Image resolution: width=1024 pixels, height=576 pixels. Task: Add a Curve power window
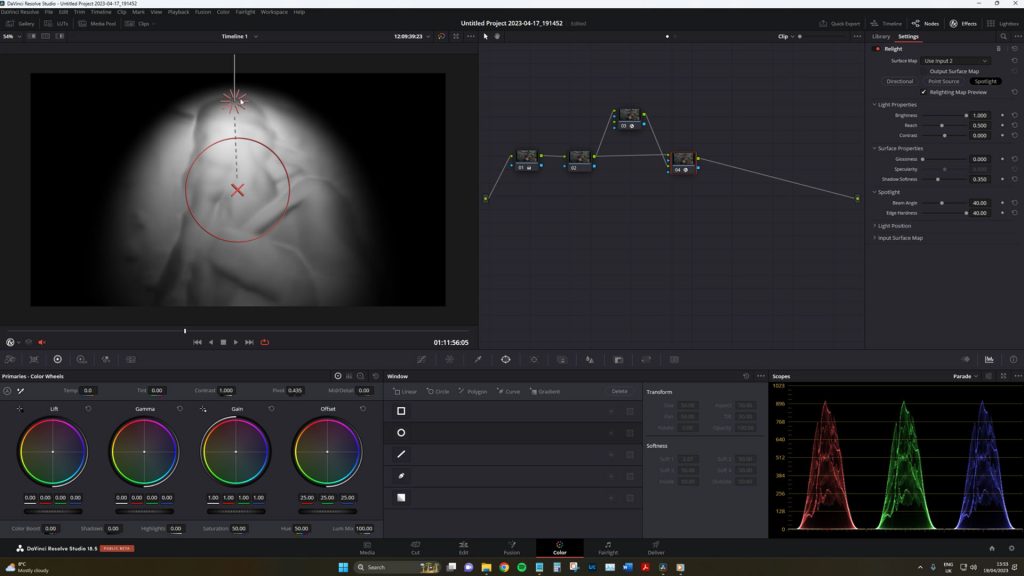tap(509, 391)
